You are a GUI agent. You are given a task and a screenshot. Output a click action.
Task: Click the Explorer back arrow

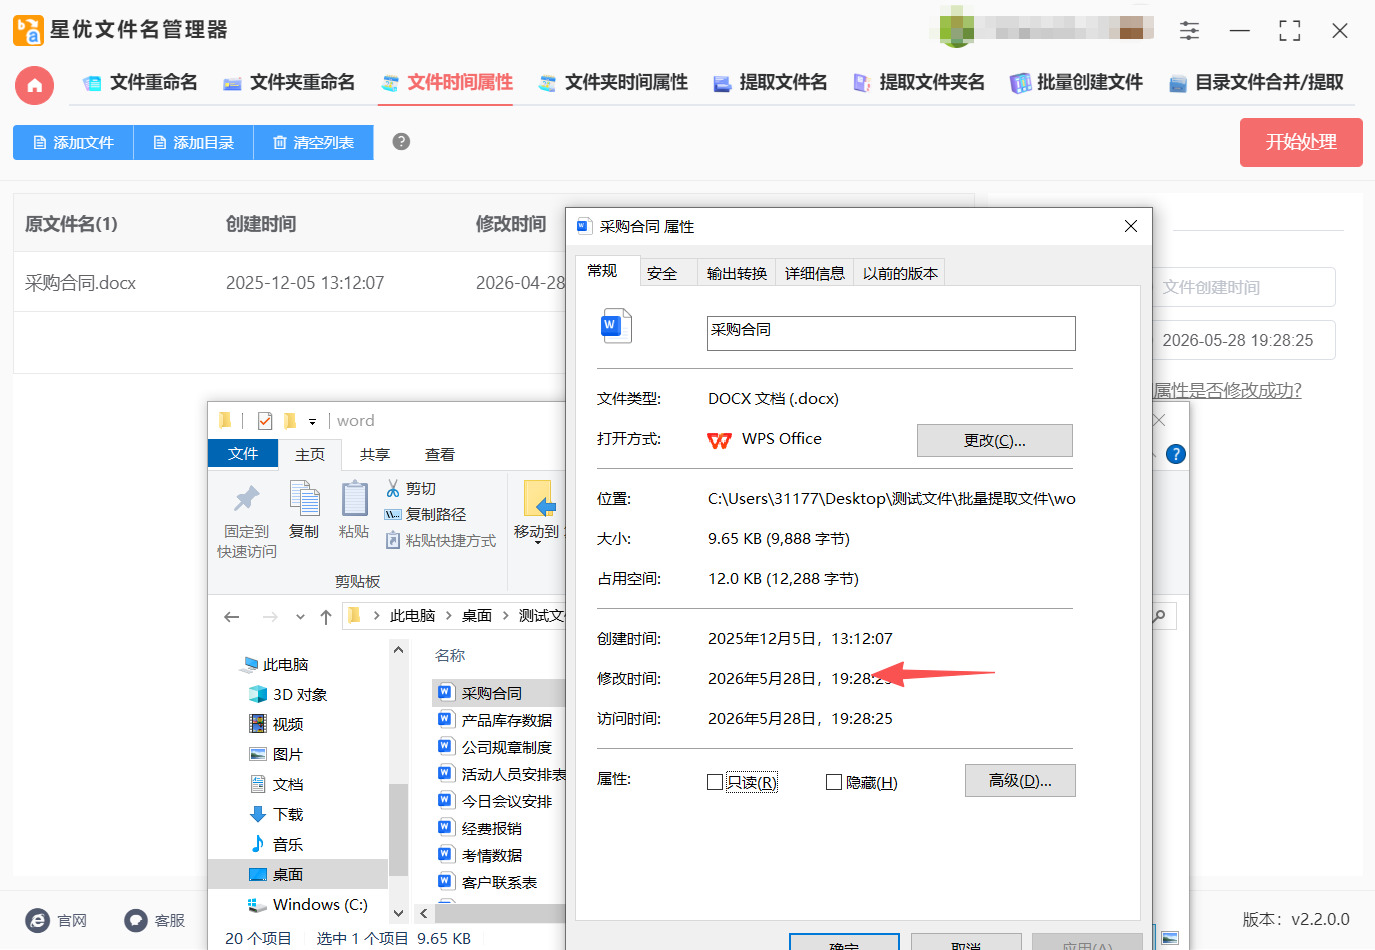[232, 617]
